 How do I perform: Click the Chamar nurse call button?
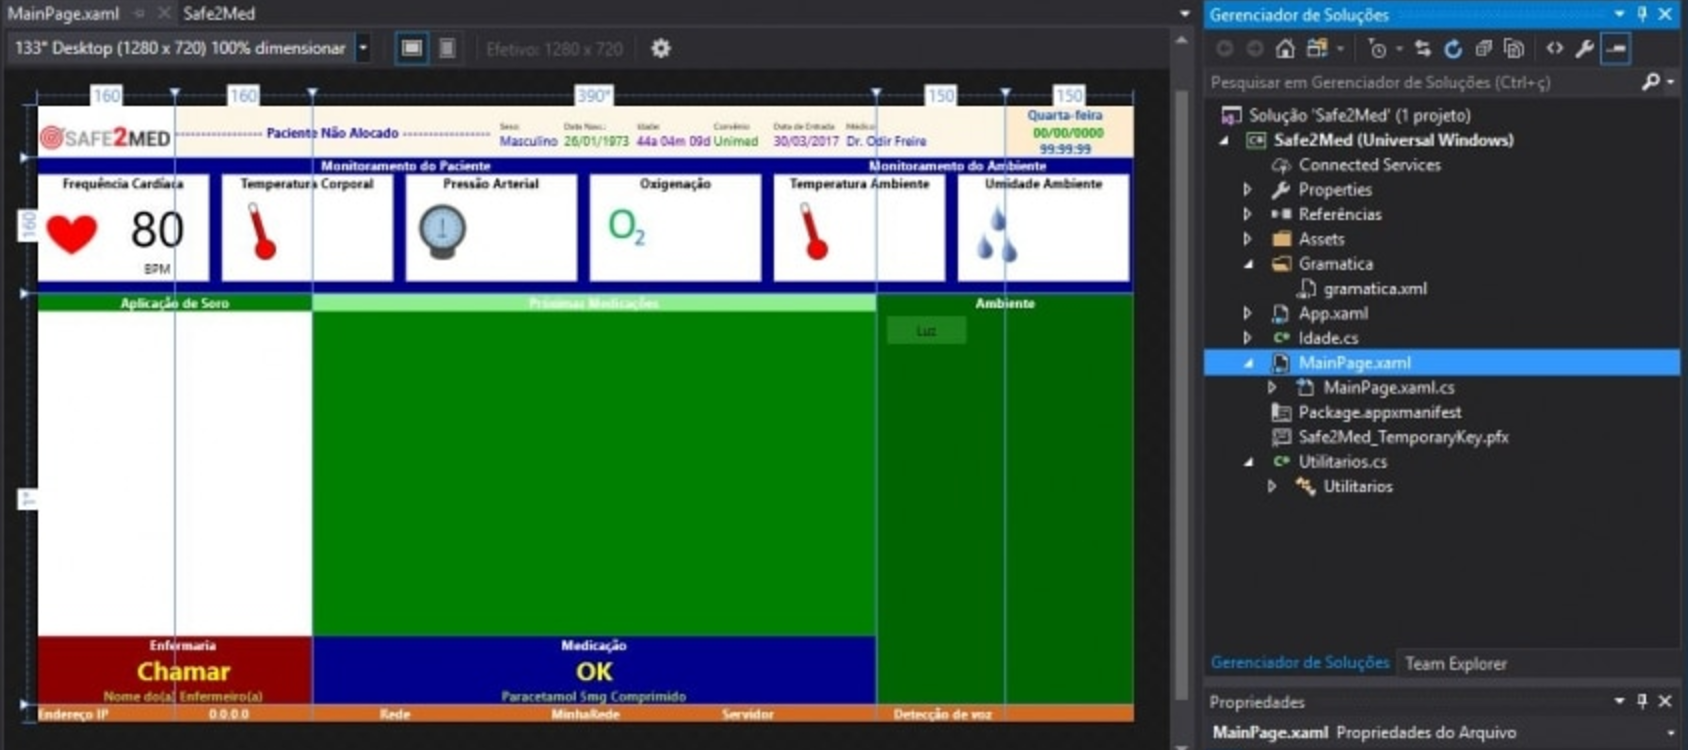[183, 671]
